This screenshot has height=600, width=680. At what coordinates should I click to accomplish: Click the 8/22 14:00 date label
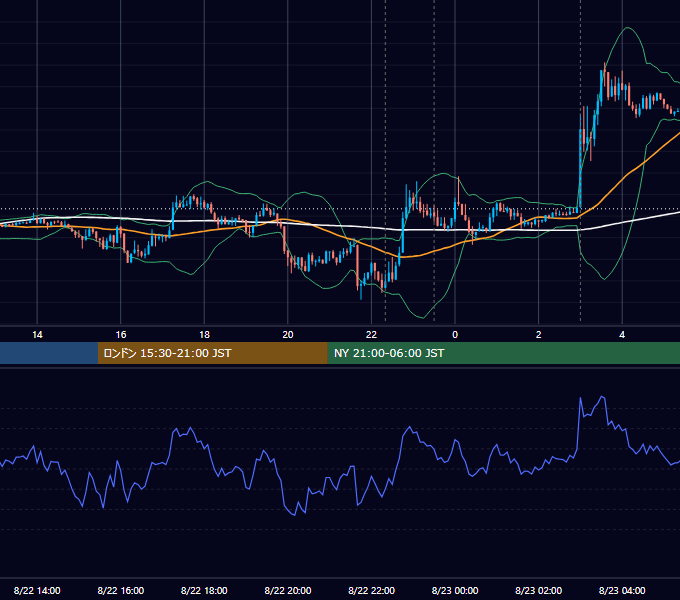[x=37, y=590]
